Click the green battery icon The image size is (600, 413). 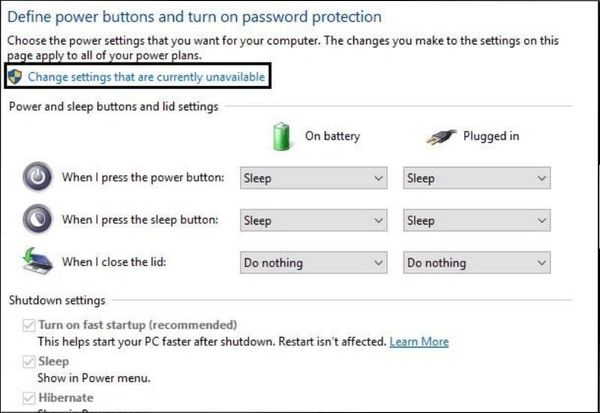point(281,135)
